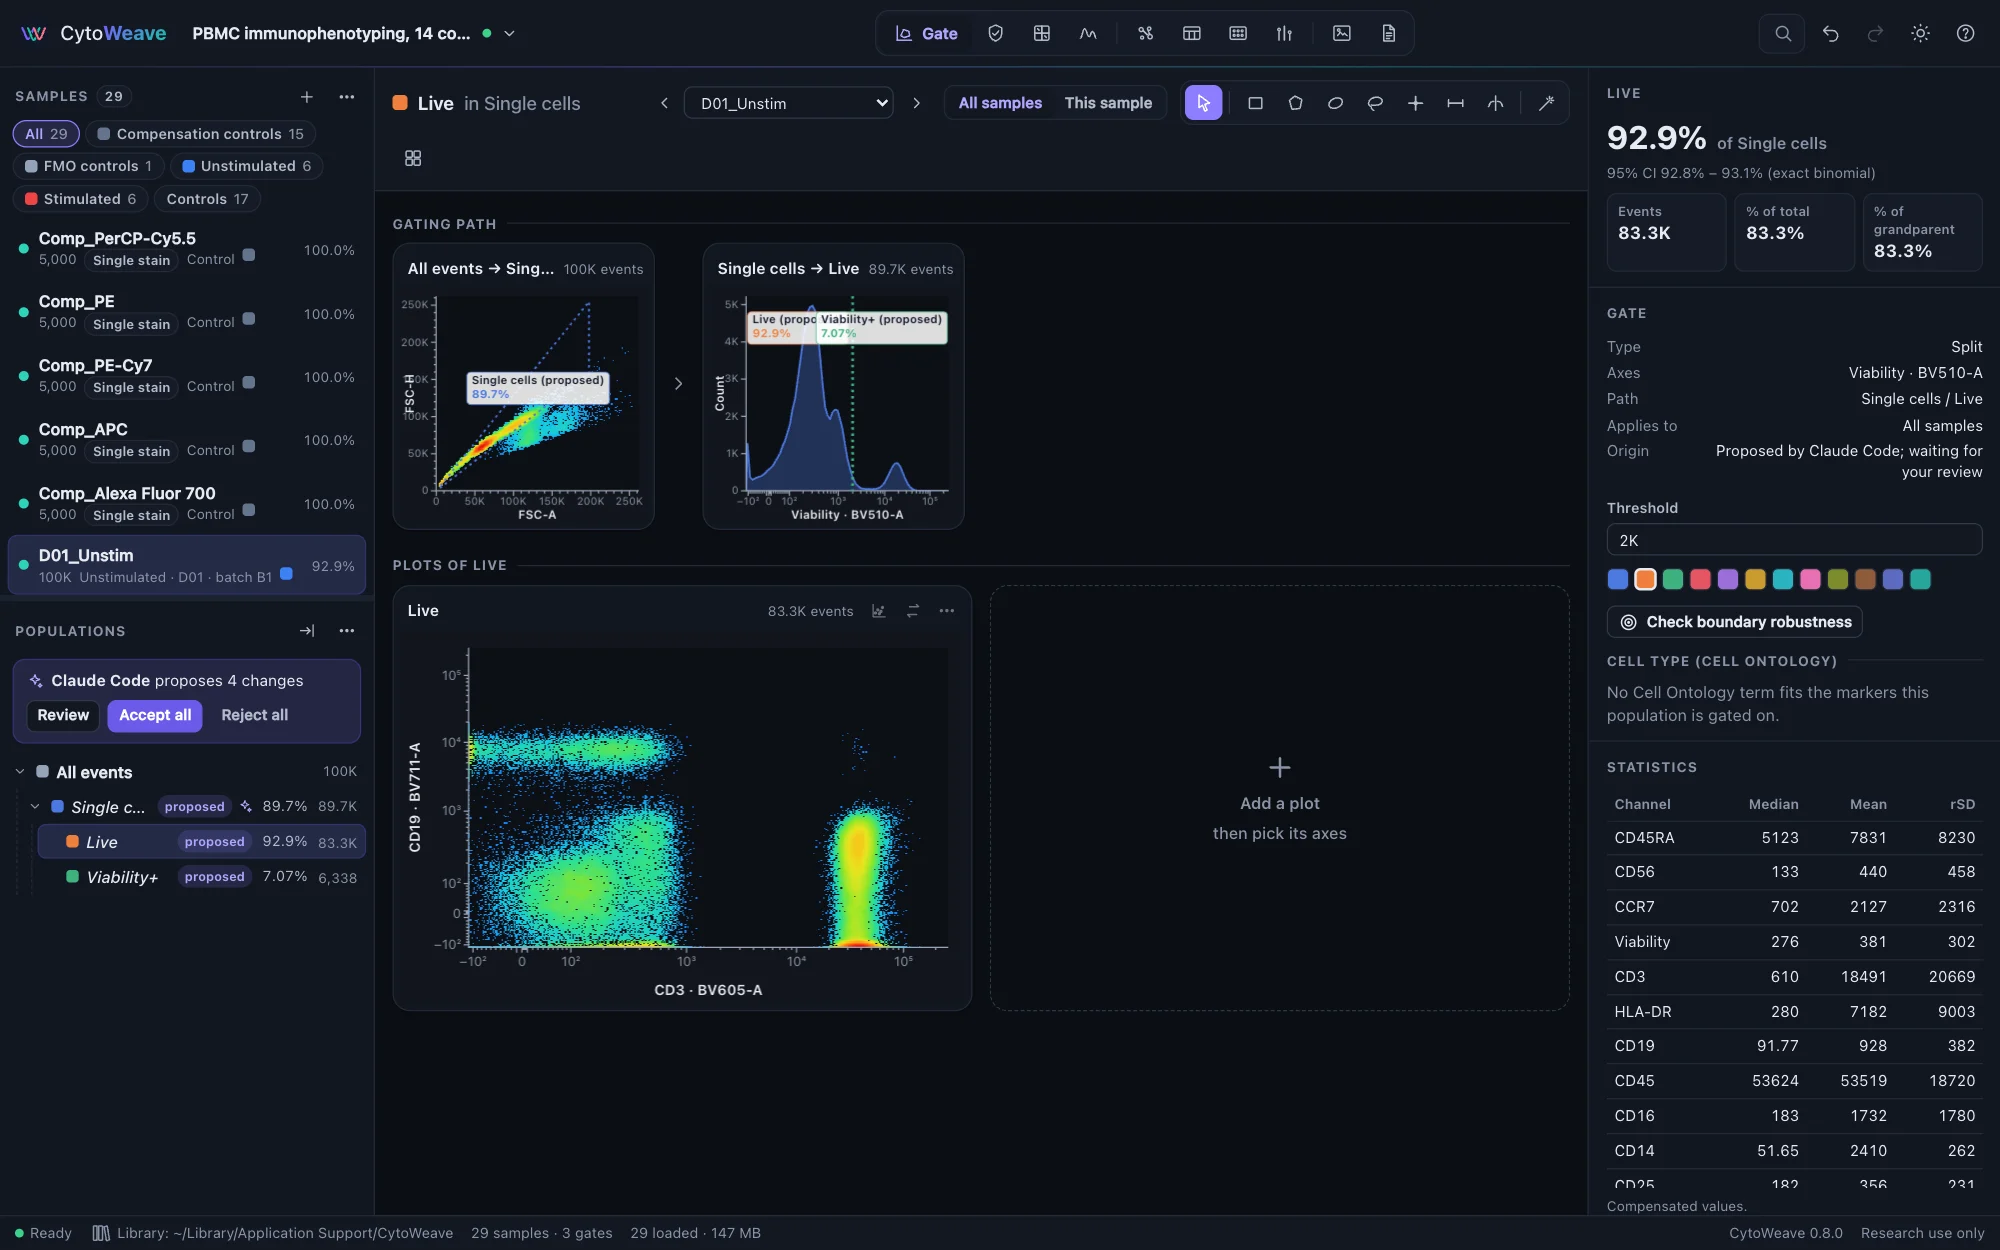2000x1250 pixels.
Task: Select the range interval gate tool
Action: pos(1455,103)
